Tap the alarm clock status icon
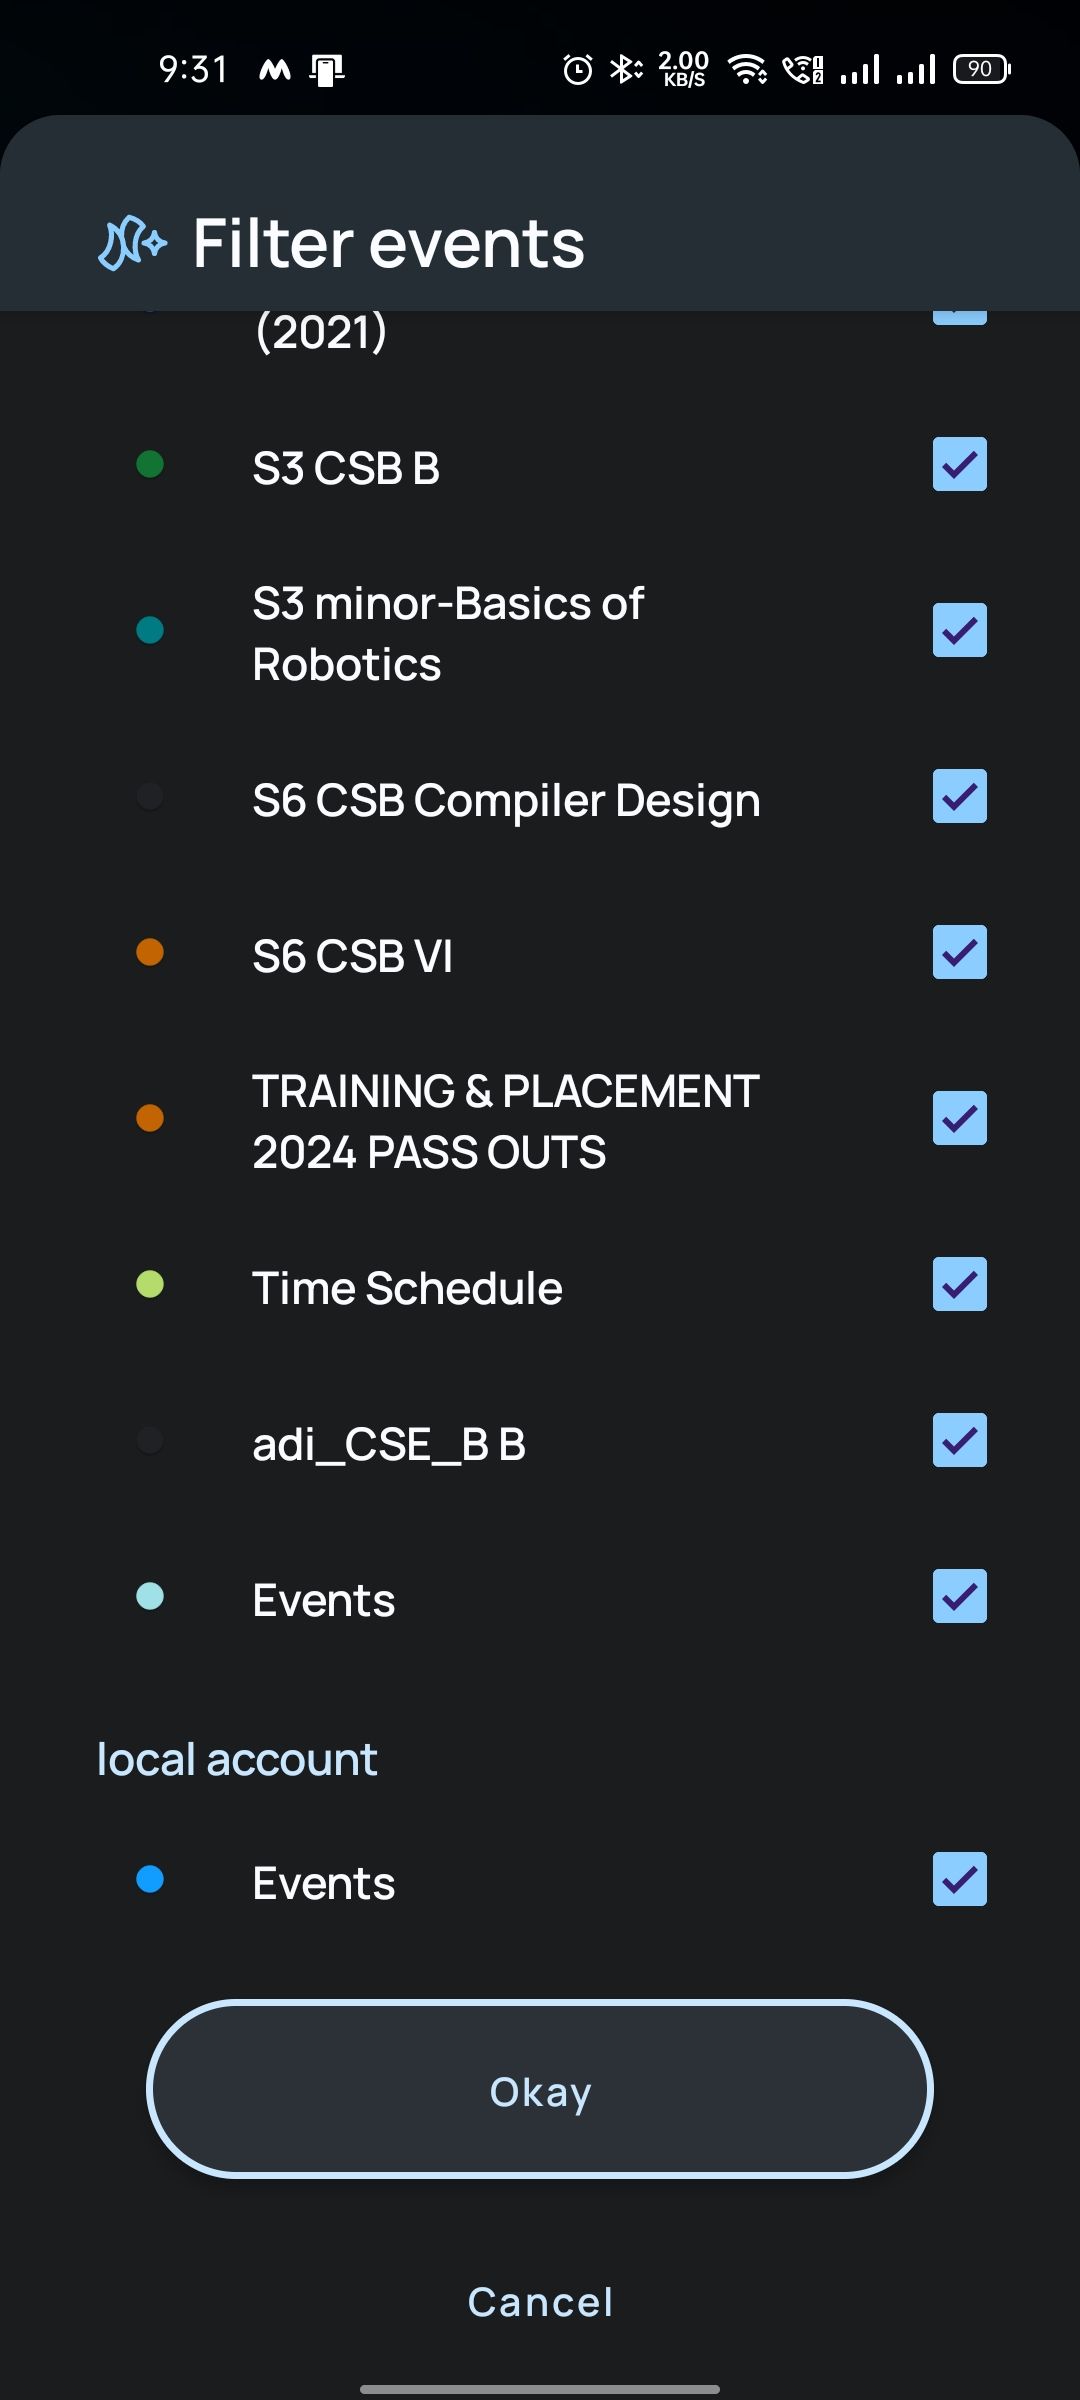This screenshot has width=1080, height=2400. coord(577,69)
